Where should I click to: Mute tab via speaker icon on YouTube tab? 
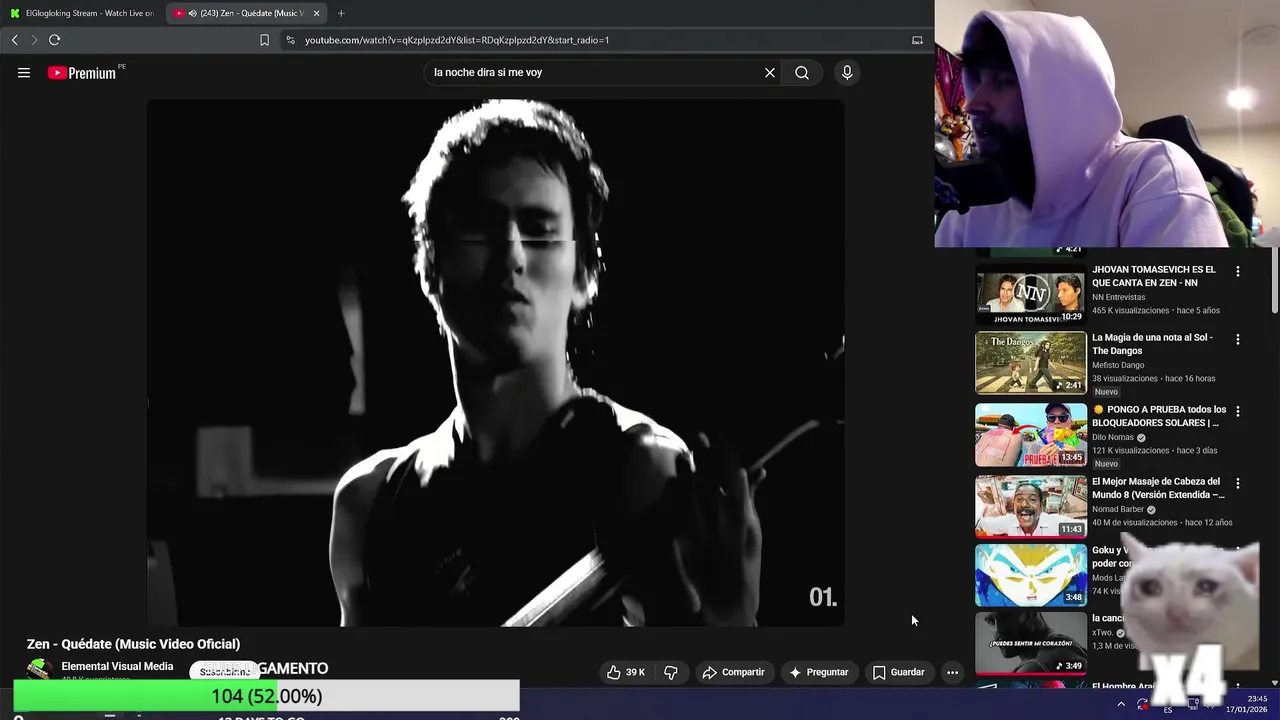pos(192,13)
